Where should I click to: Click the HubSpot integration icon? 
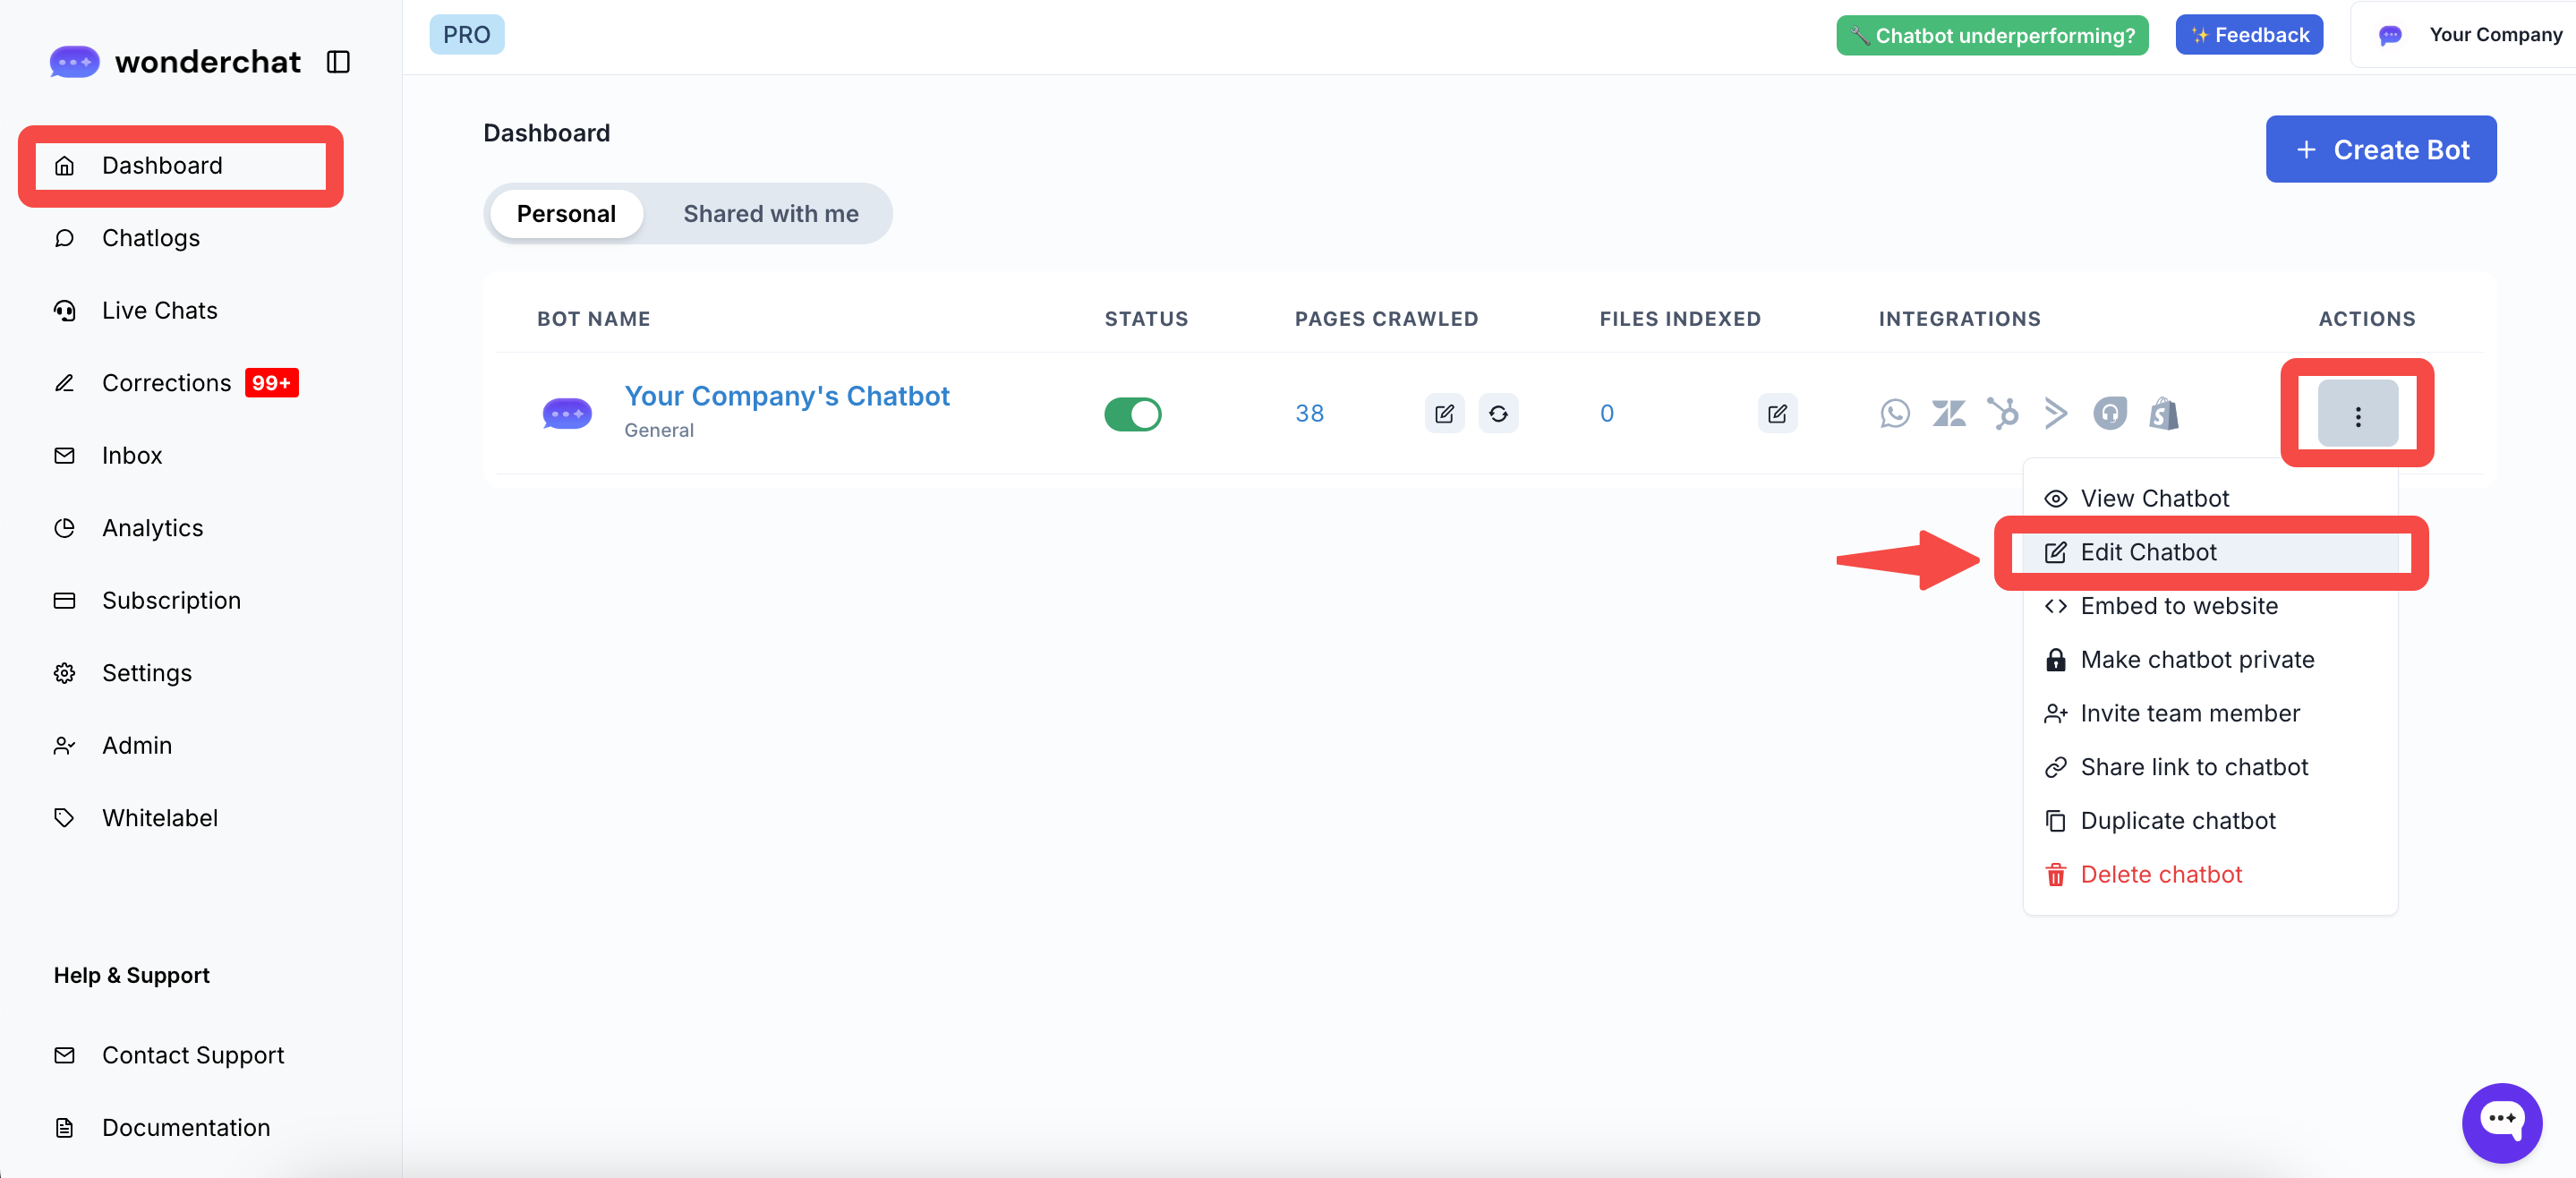pos(2002,413)
